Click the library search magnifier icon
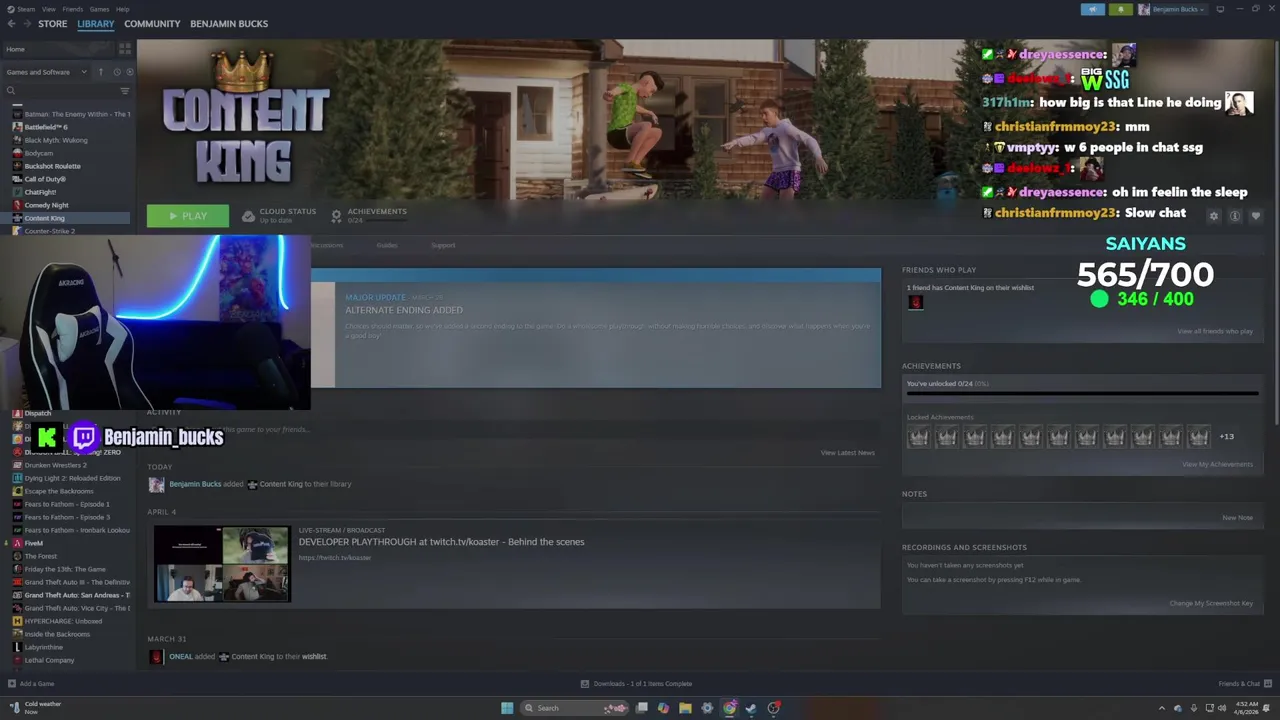 click(11, 91)
